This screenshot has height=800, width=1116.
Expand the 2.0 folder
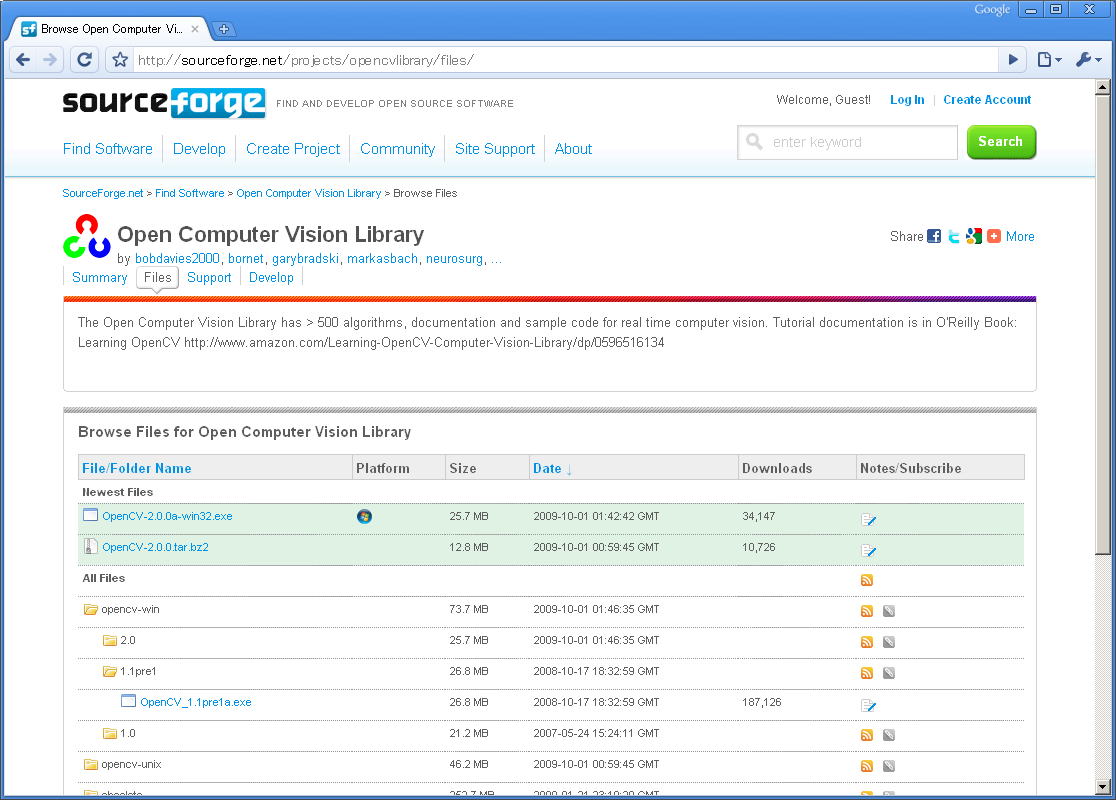click(x=110, y=640)
